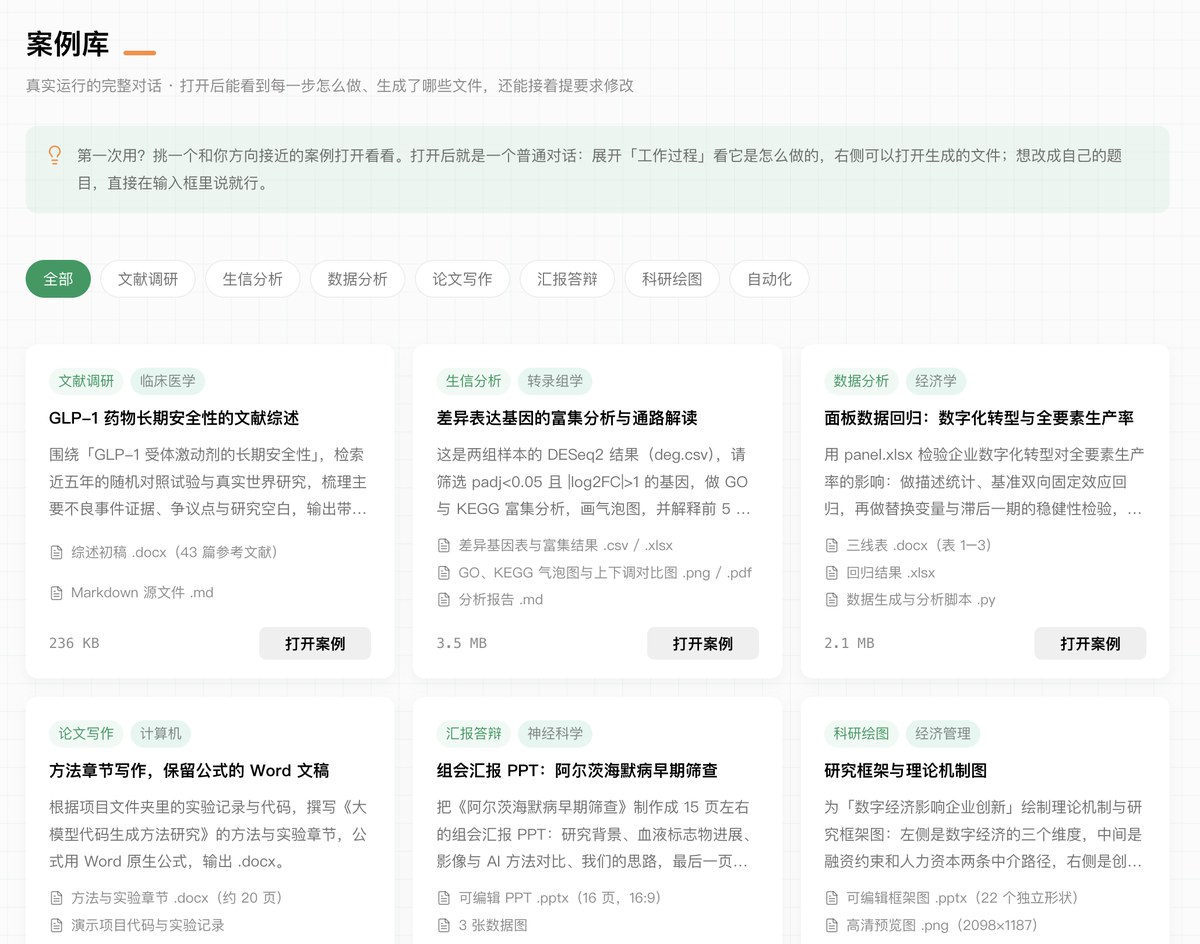This screenshot has width=1200, height=944.
Task: Click the 科研绘图 tag on 研究框架 card
Action: click(x=861, y=733)
